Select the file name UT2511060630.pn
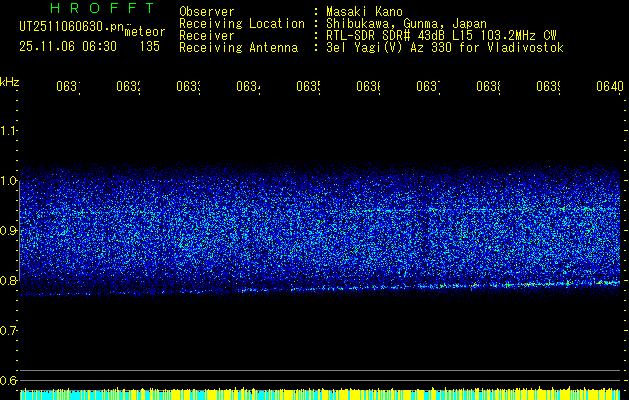 (x=72, y=27)
